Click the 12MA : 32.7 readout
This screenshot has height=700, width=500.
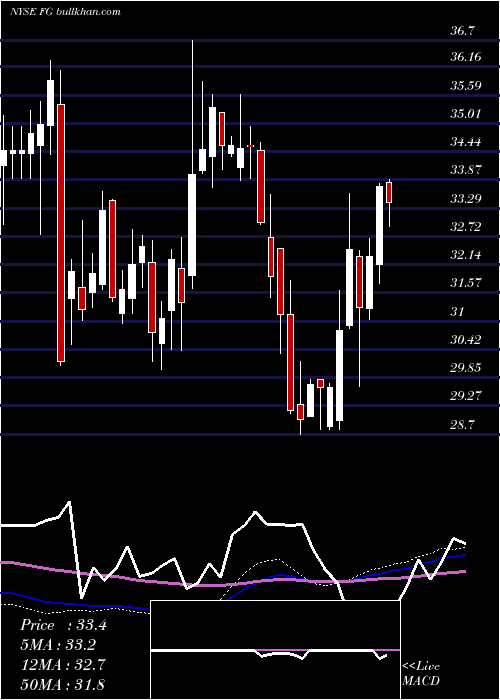pyautogui.click(x=63, y=665)
